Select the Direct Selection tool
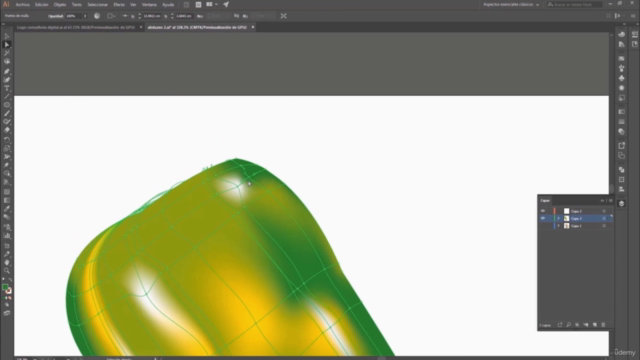 pos(7,44)
